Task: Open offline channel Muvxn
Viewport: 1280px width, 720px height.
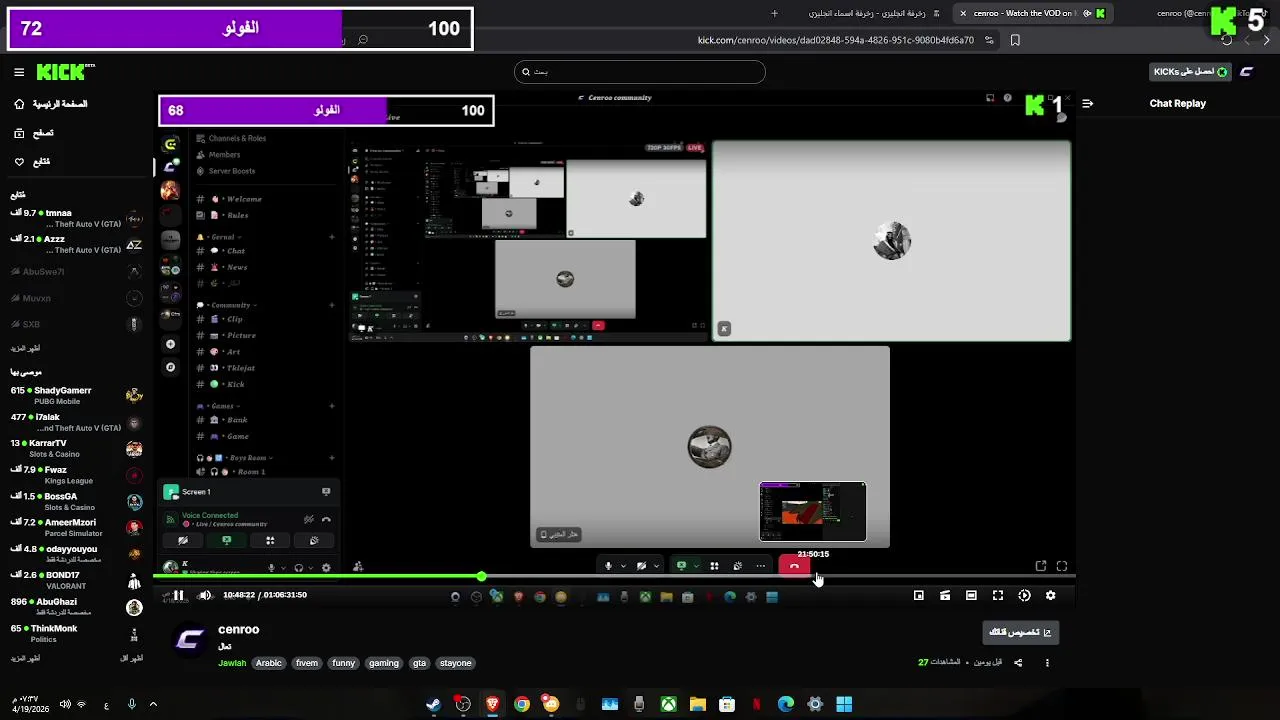Action: pos(77,298)
